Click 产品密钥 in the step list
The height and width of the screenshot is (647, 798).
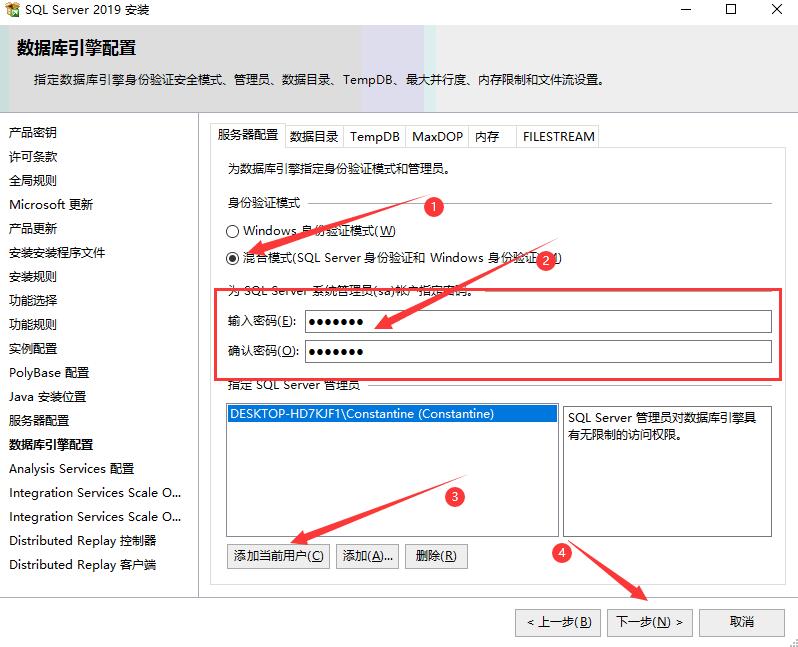(x=33, y=132)
